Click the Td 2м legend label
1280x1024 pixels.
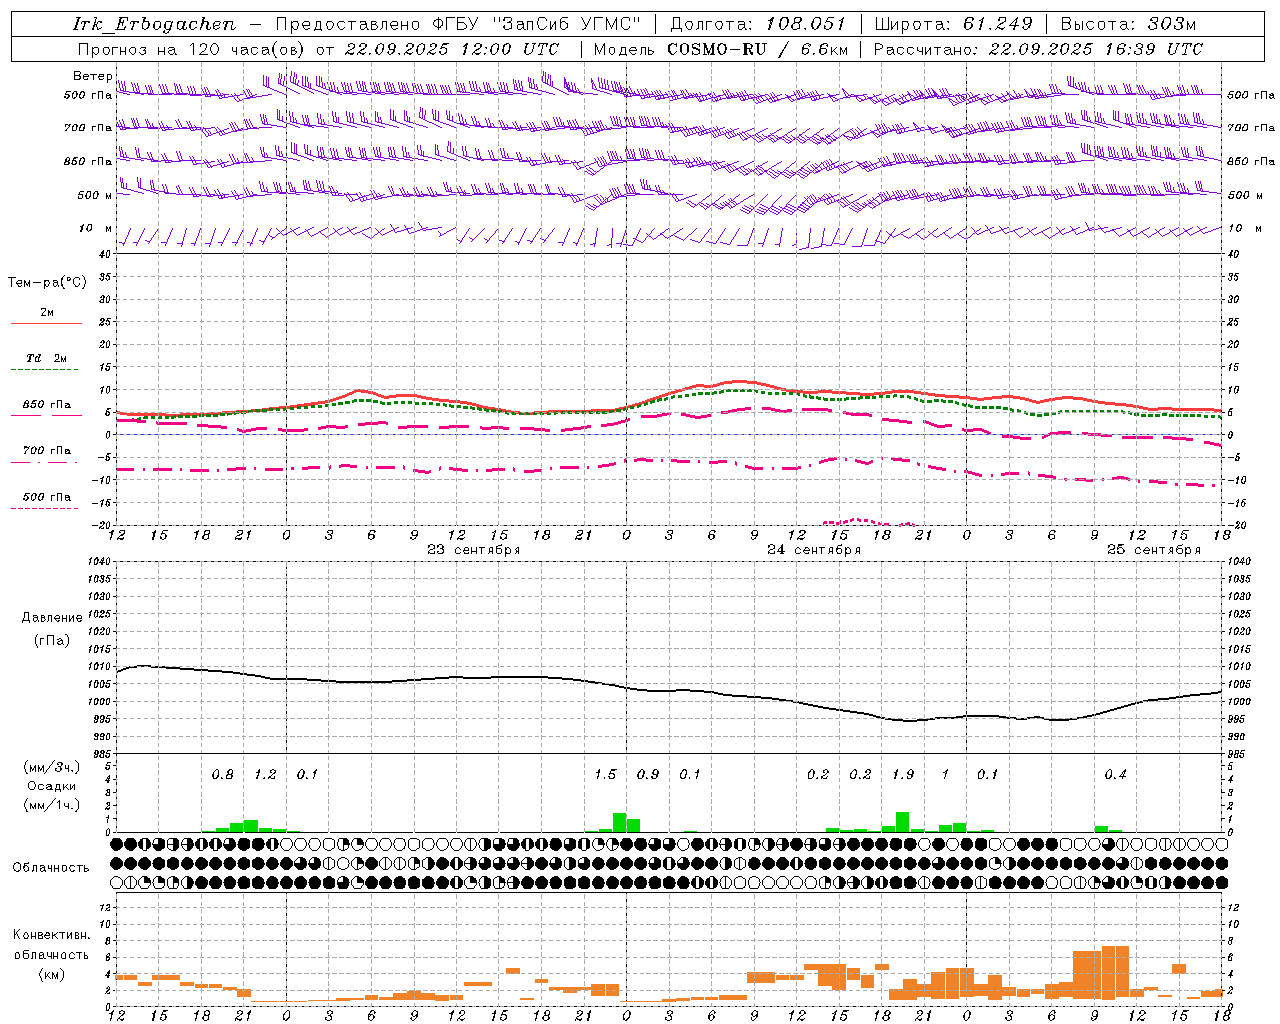[x=47, y=358]
